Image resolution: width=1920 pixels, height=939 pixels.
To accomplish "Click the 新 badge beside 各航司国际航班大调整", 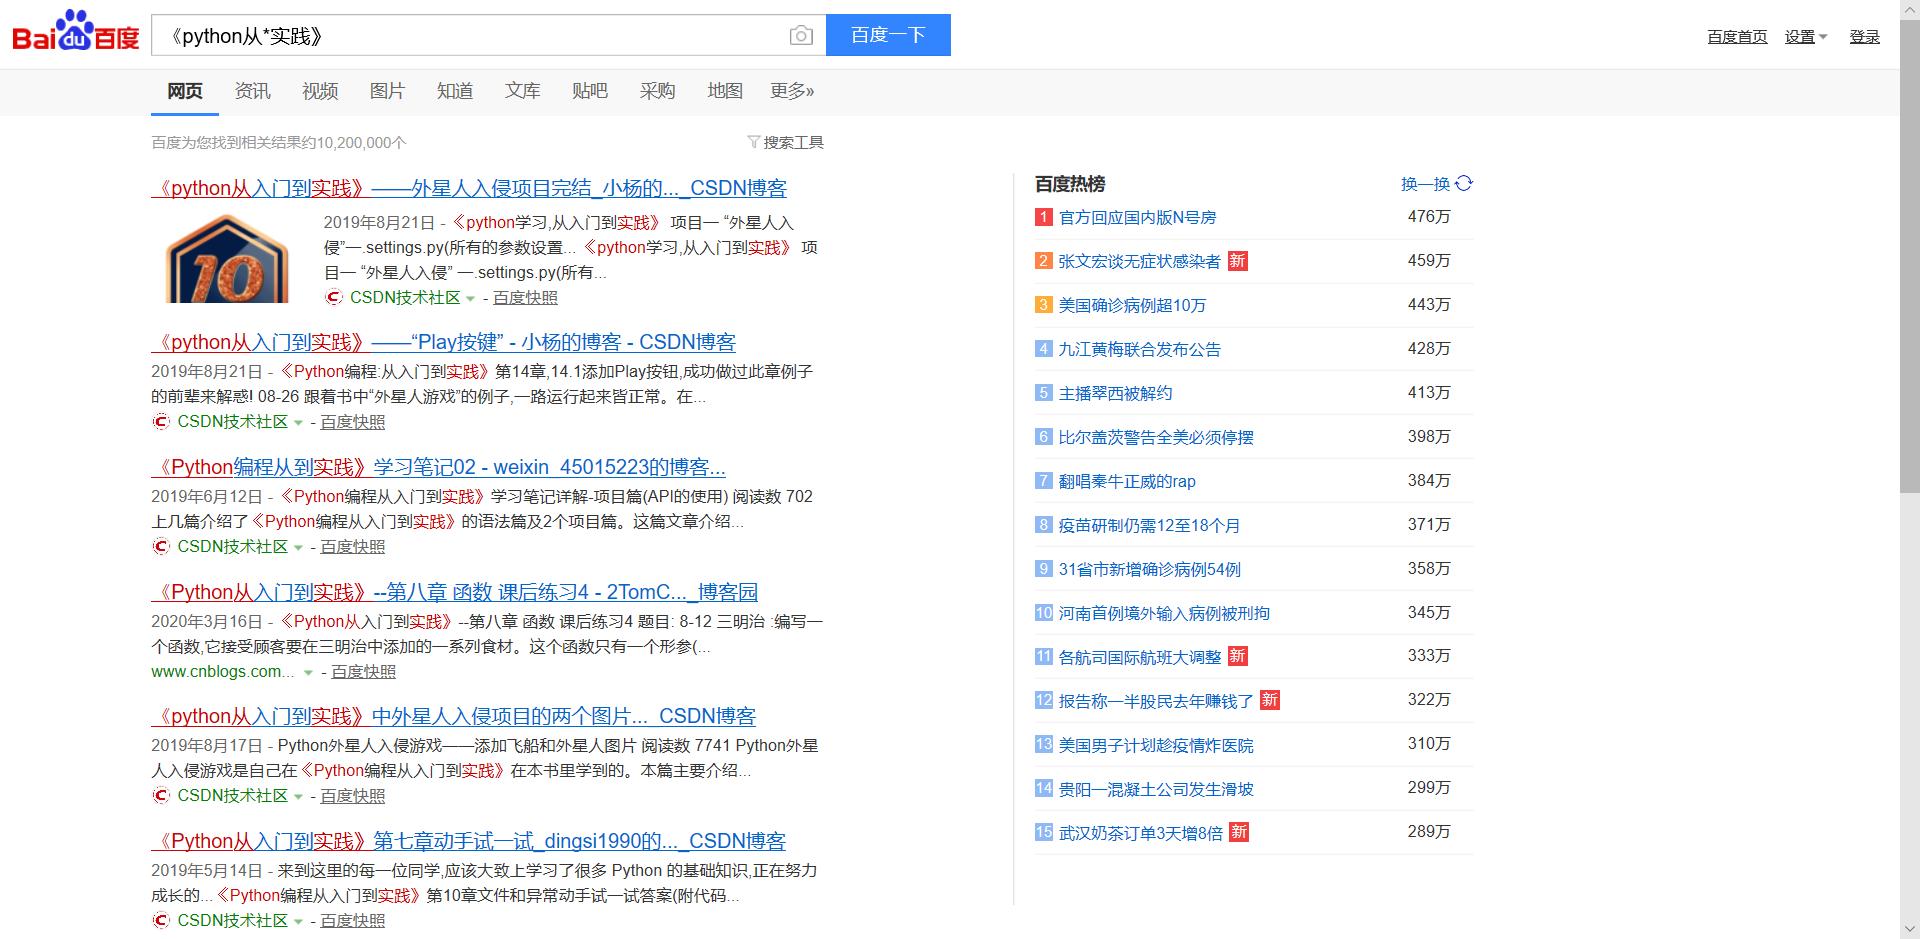I will 1237,656.
